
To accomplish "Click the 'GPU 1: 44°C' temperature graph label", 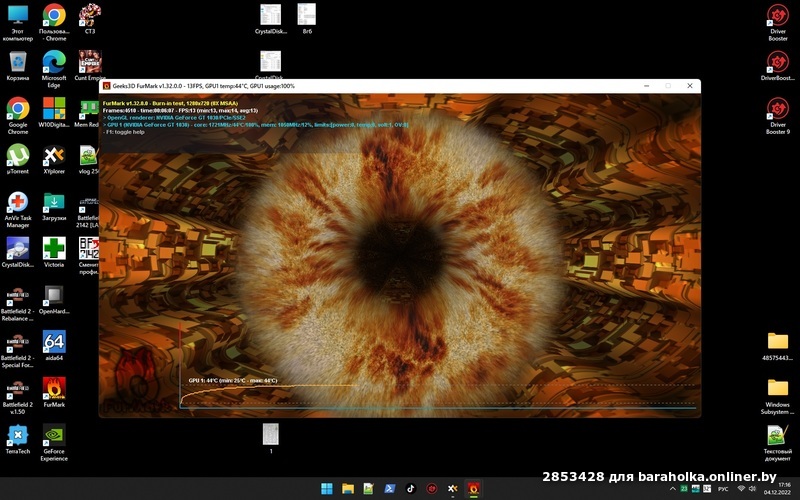I will (233, 380).
